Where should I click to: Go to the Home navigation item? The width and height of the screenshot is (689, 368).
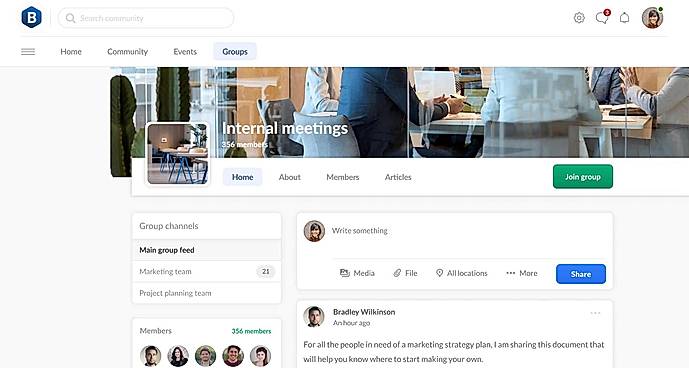click(x=71, y=51)
